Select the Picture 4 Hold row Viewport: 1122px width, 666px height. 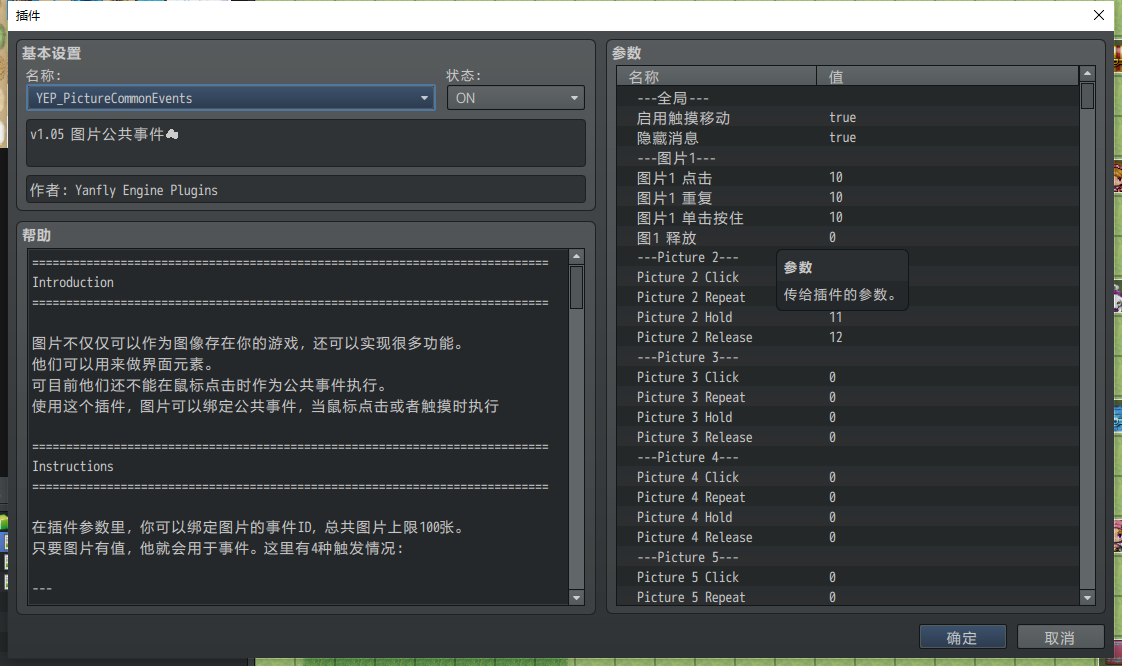pos(848,518)
